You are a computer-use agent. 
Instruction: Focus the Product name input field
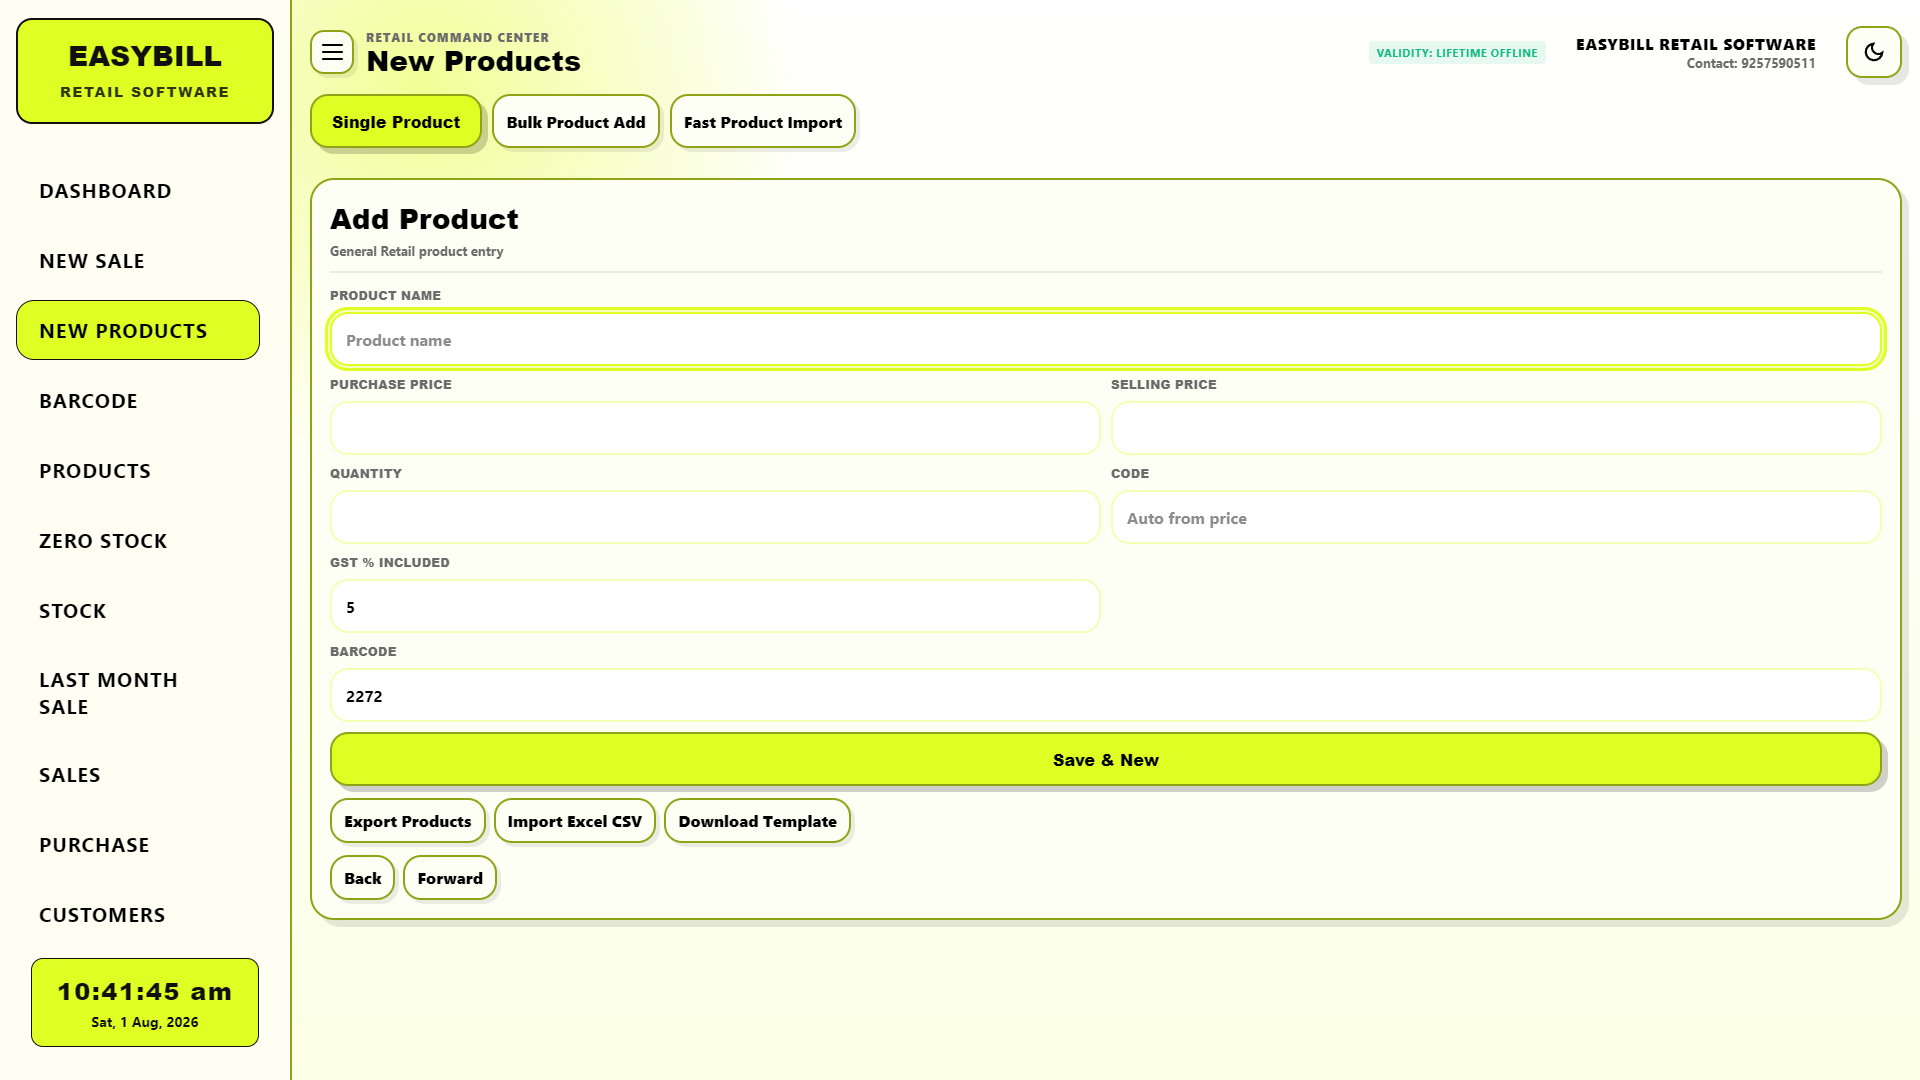[x=1106, y=340]
